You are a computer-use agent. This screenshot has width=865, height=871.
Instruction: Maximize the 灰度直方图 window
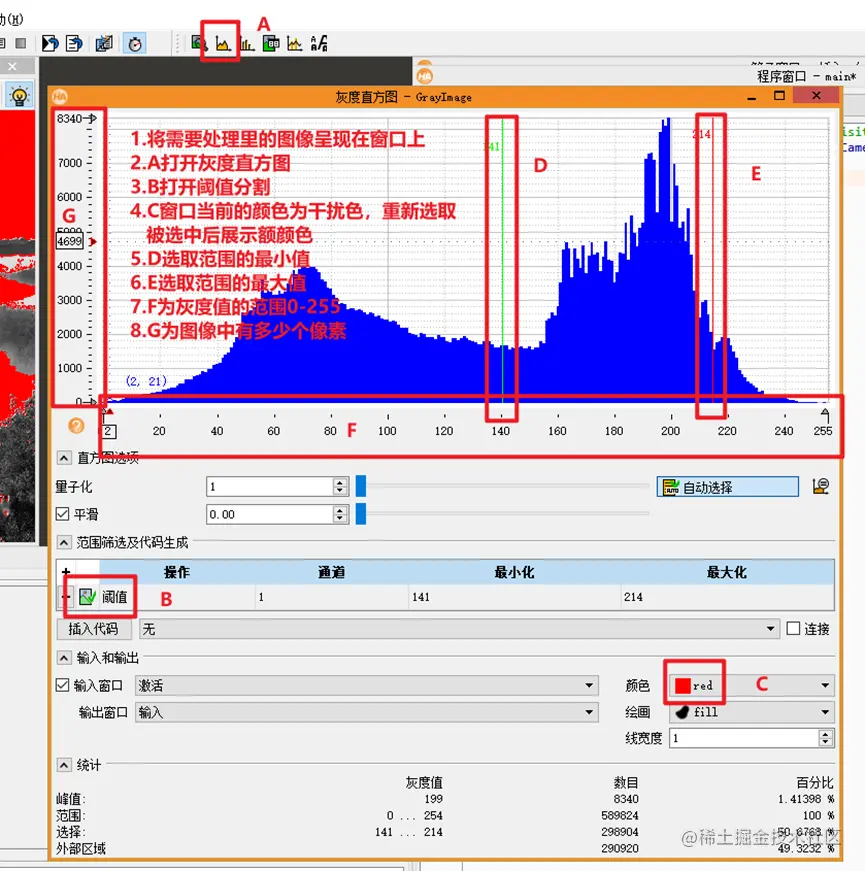pos(779,96)
